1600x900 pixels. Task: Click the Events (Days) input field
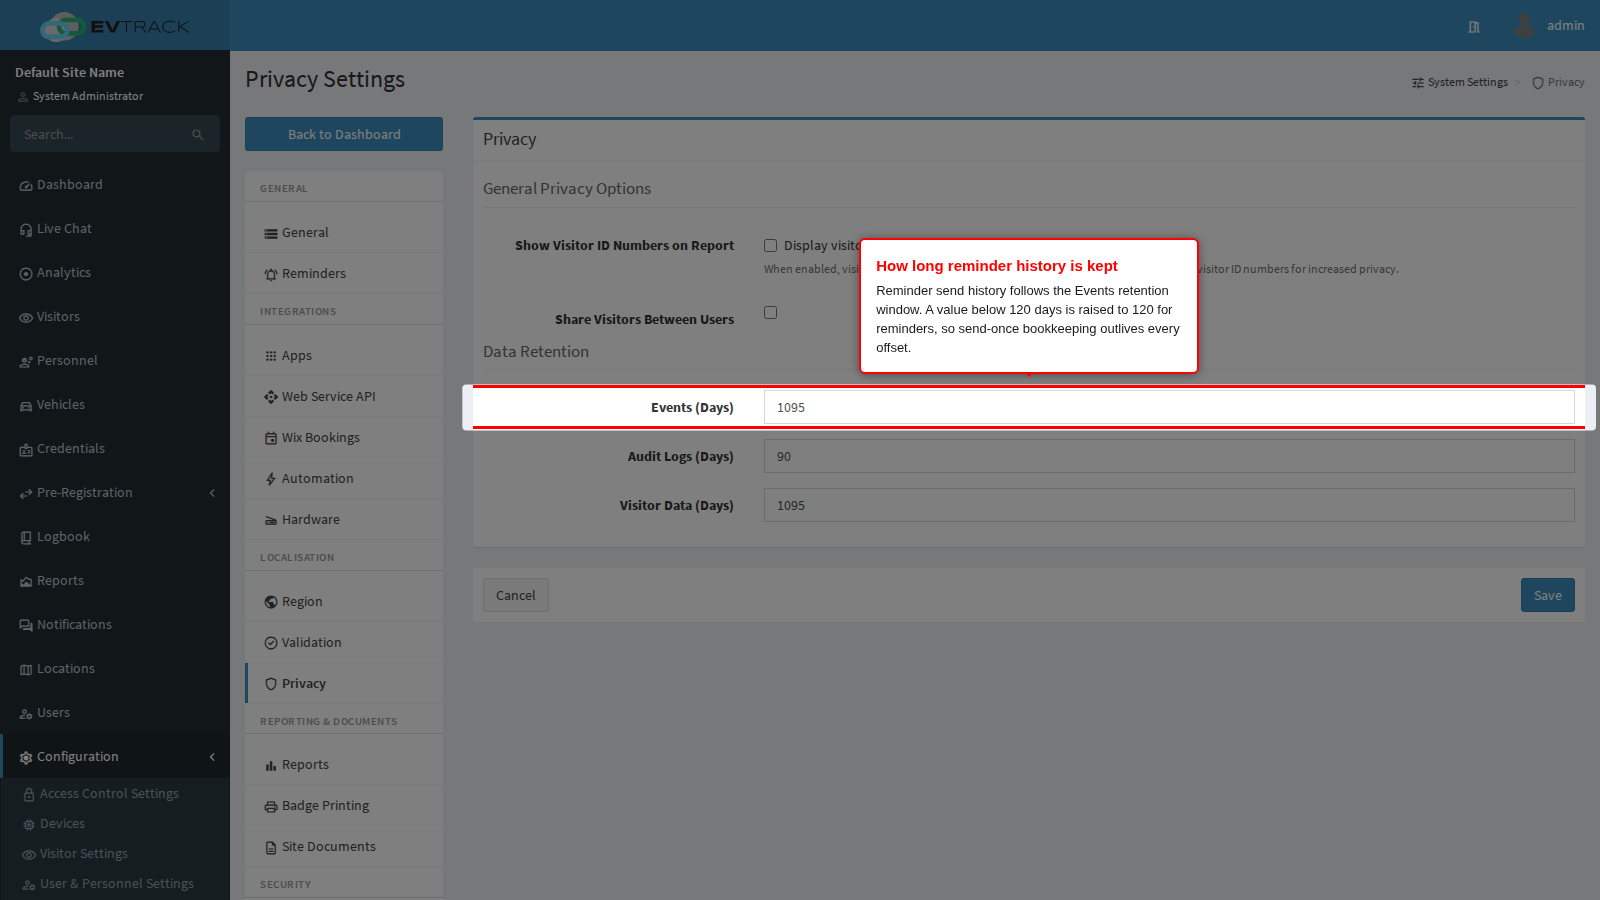tap(1169, 407)
